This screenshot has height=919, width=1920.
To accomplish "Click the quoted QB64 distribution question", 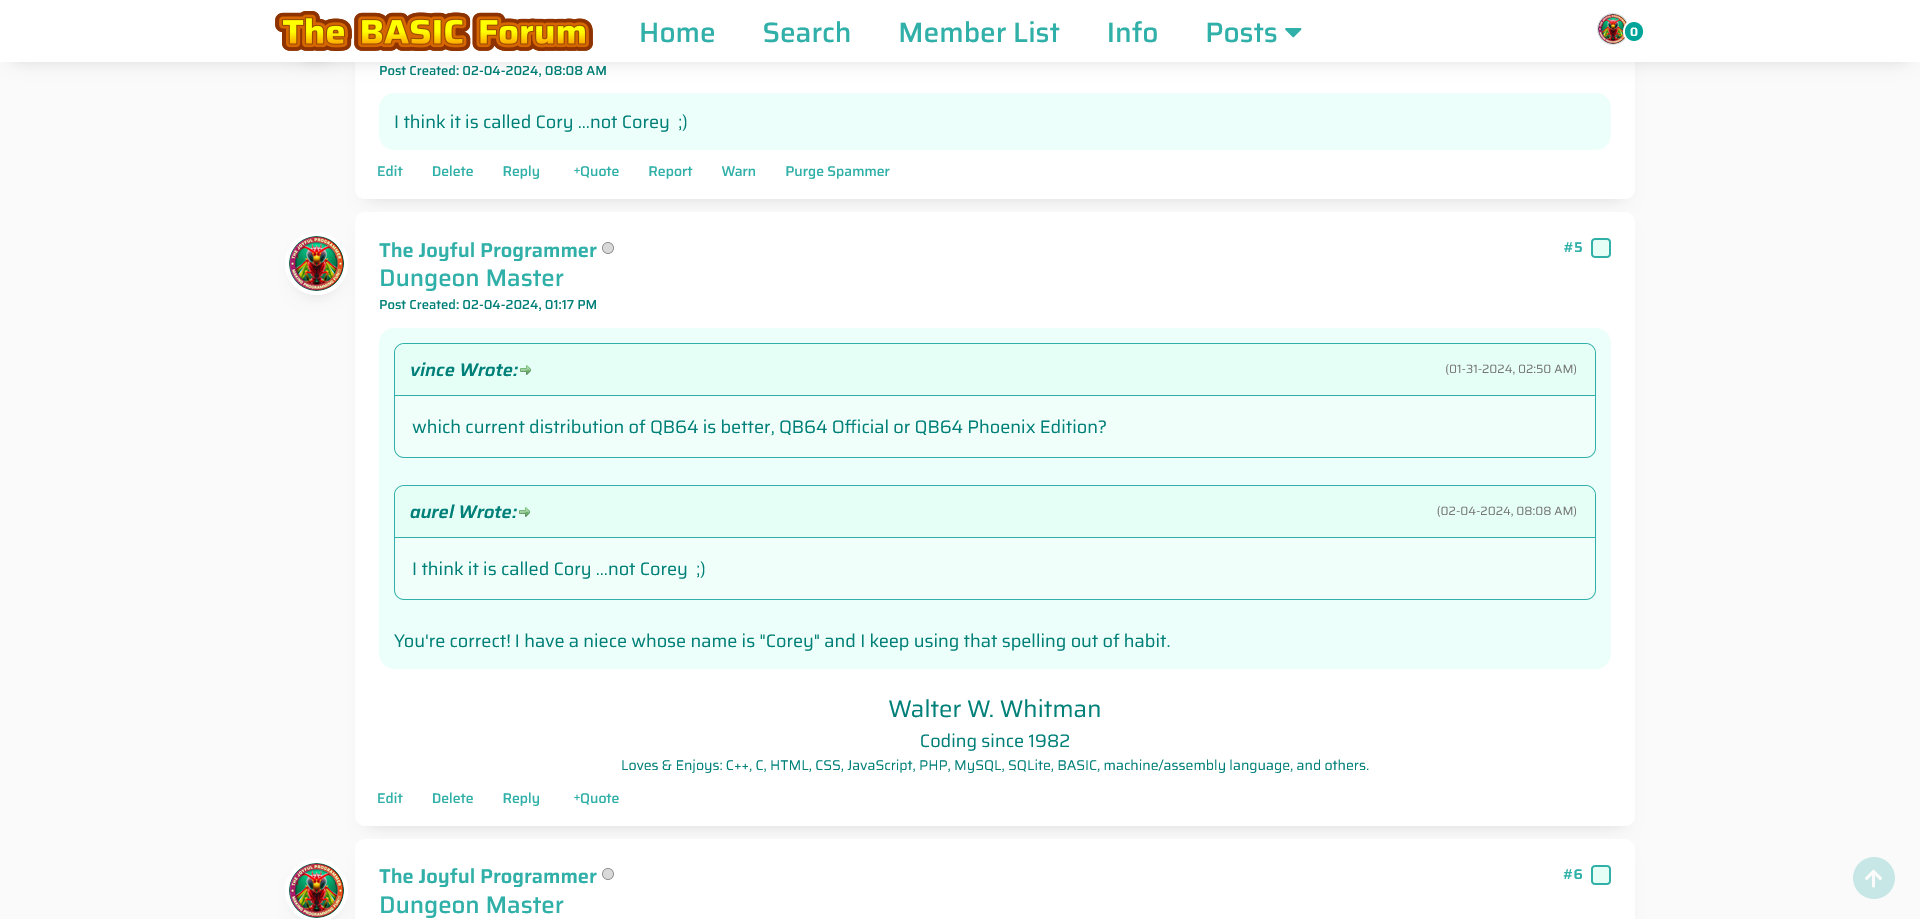I will click(x=759, y=427).
